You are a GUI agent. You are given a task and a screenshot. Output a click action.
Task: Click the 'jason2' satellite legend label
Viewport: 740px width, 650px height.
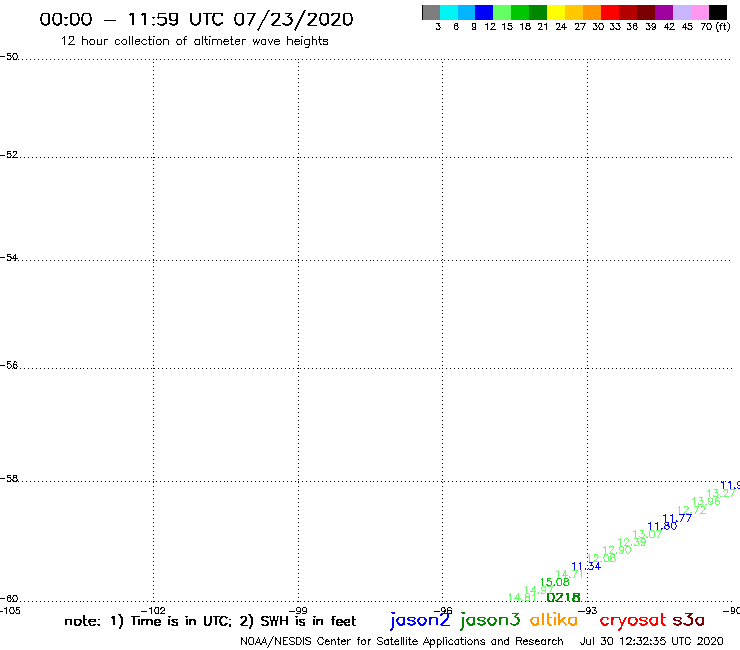(x=420, y=620)
